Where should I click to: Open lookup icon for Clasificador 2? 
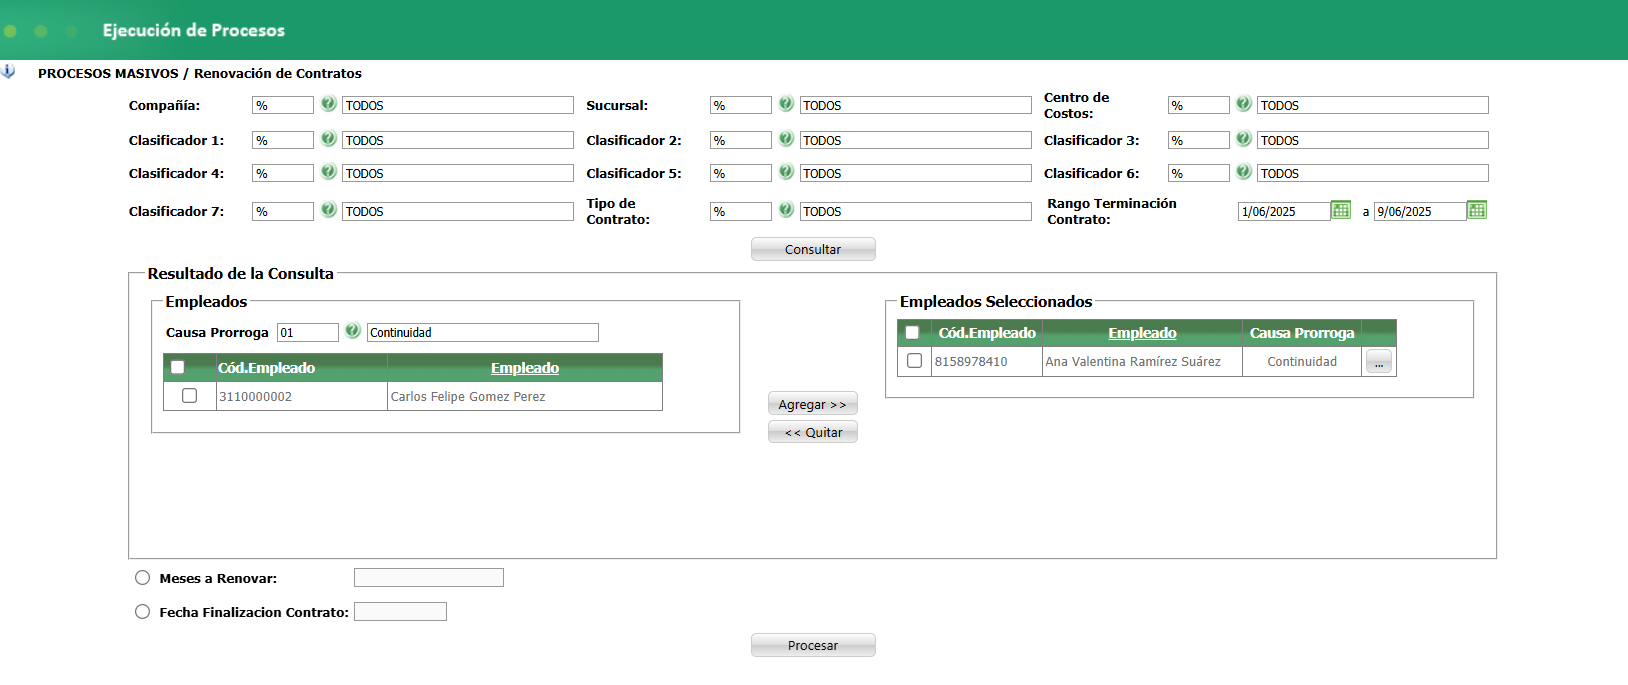786,139
